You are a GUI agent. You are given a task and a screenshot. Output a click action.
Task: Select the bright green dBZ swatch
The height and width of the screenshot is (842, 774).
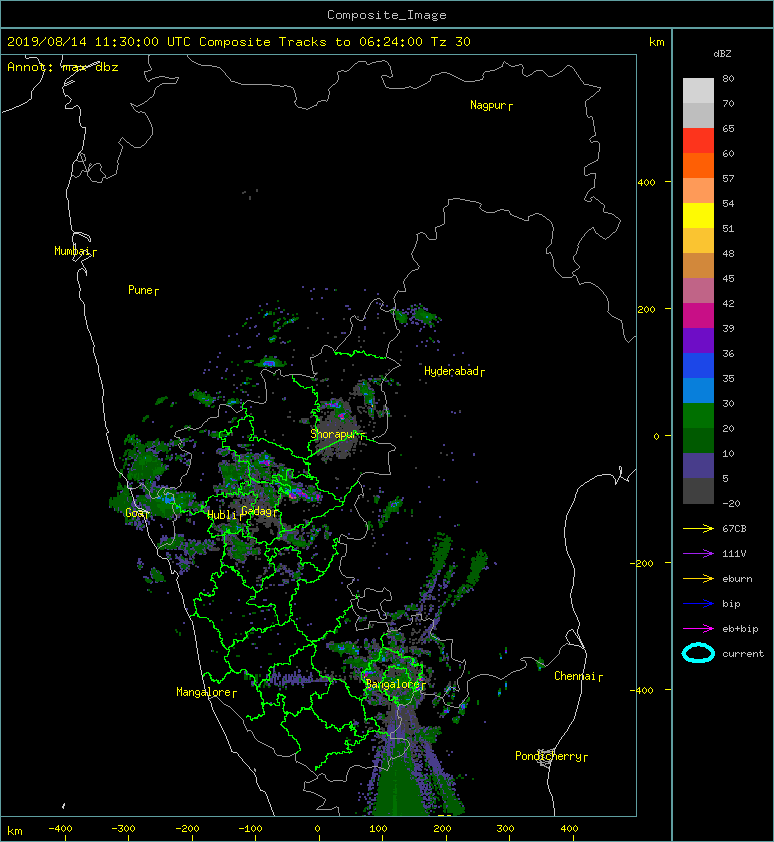pyautogui.click(x=698, y=416)
